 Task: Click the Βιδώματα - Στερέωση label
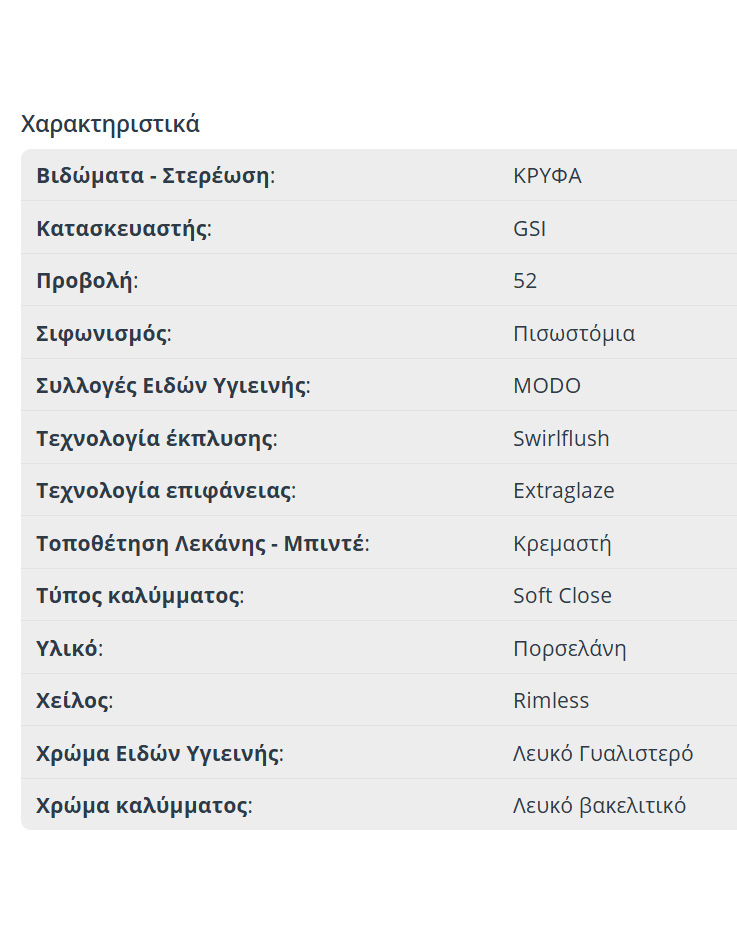pyautogui.click(x=154, y=176)
